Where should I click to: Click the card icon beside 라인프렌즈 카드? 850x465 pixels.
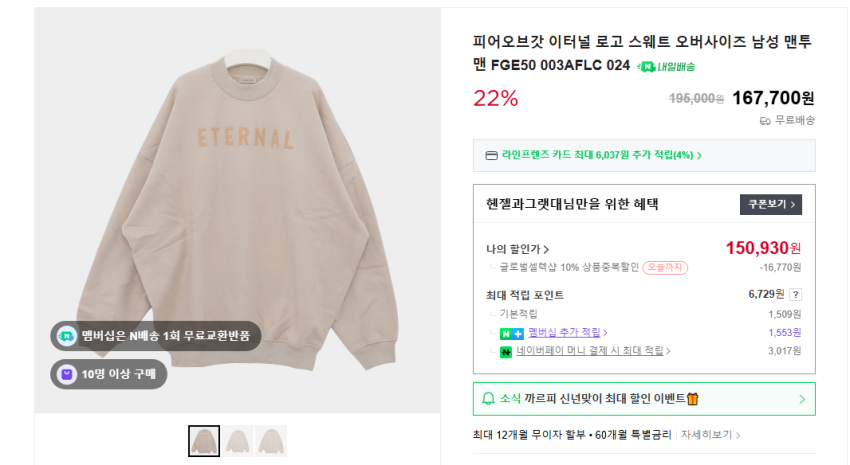(491, 155)
